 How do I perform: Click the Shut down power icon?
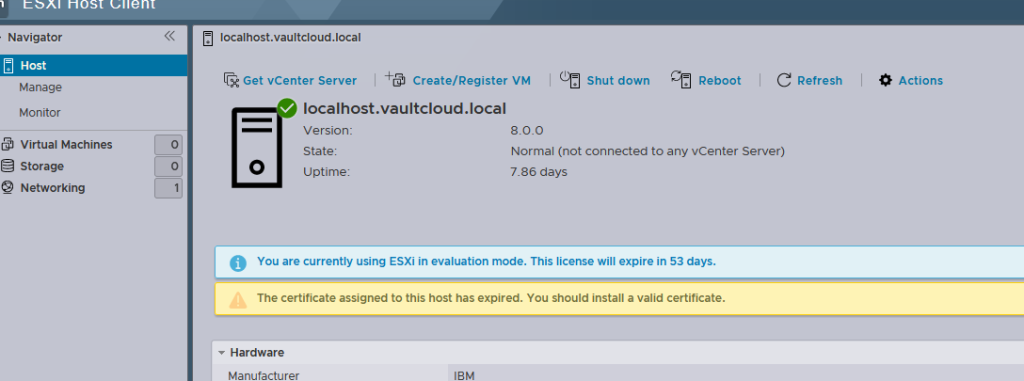coord(570,80)
